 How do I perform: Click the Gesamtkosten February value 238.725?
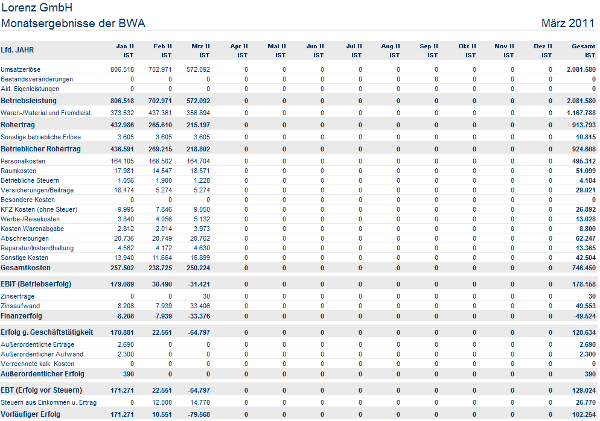160,268
